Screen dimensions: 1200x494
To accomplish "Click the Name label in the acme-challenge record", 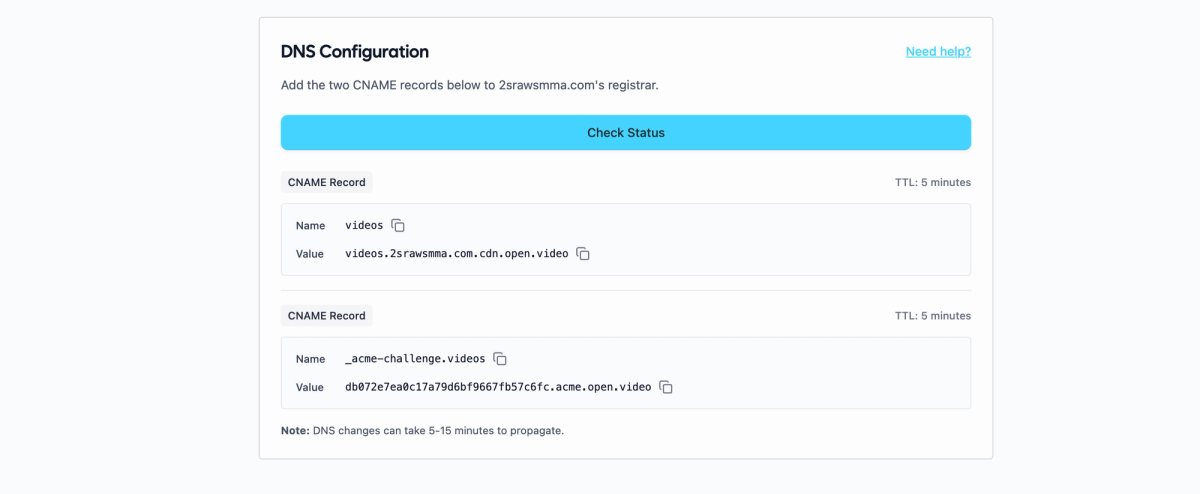I will (x=311, y=359).
